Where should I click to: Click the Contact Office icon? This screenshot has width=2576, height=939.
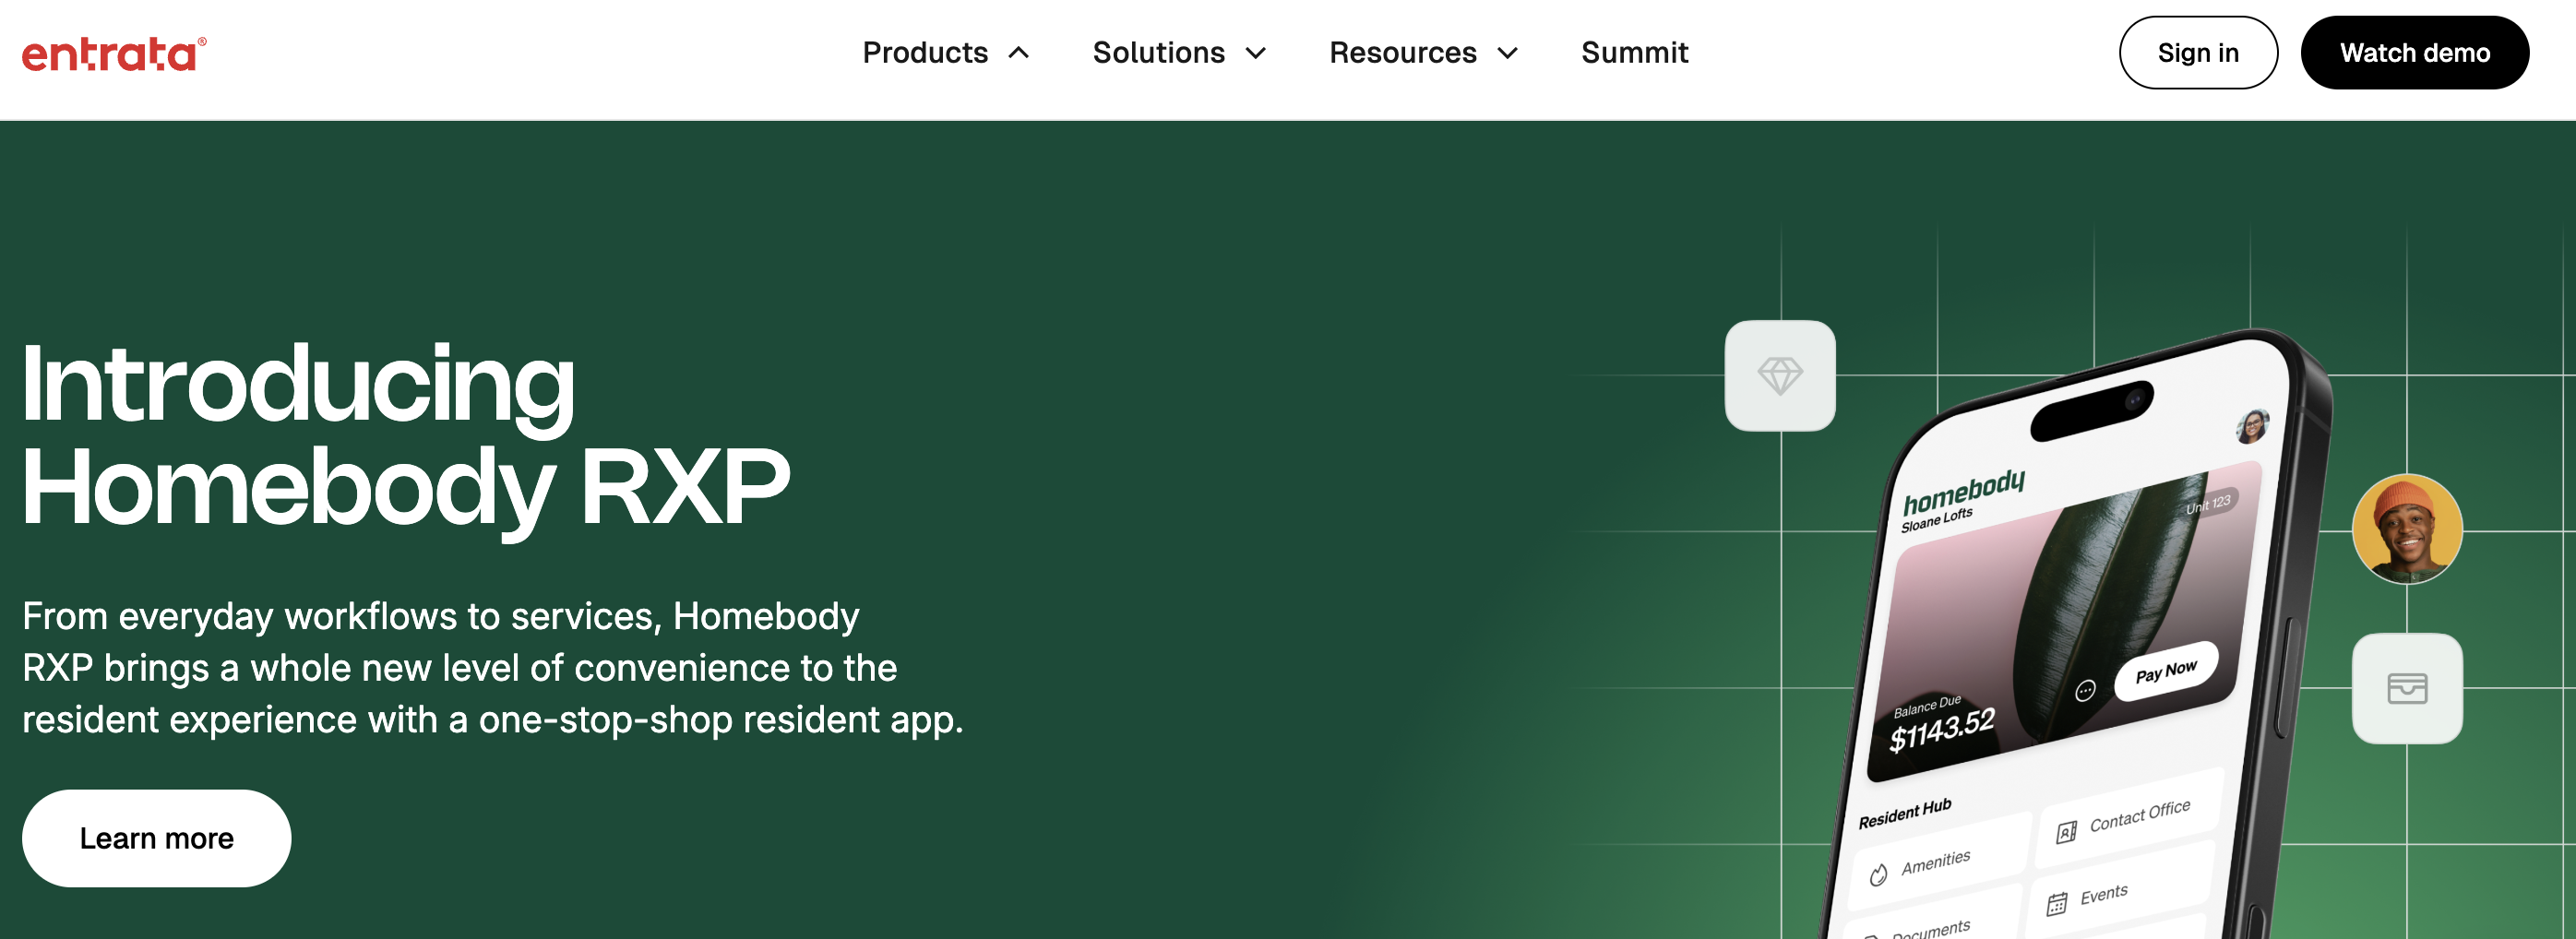click(2066, 832)
